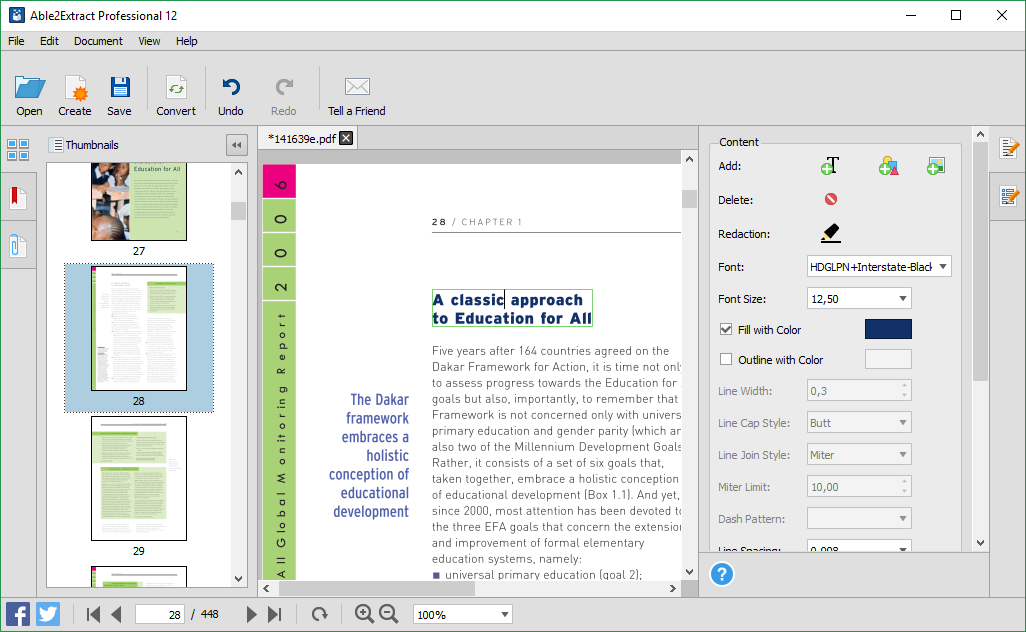The image size is (1026, 632).
Task: Rotate the page view
Action: 319,614
